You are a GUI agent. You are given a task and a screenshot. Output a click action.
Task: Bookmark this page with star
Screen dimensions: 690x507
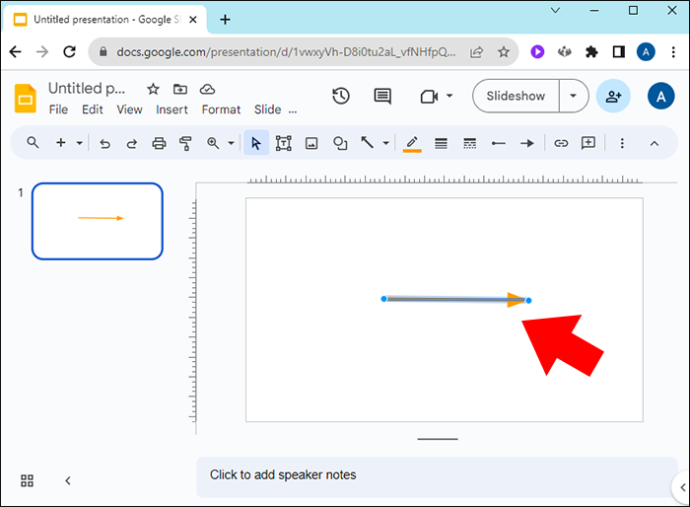tap(503, 52)
